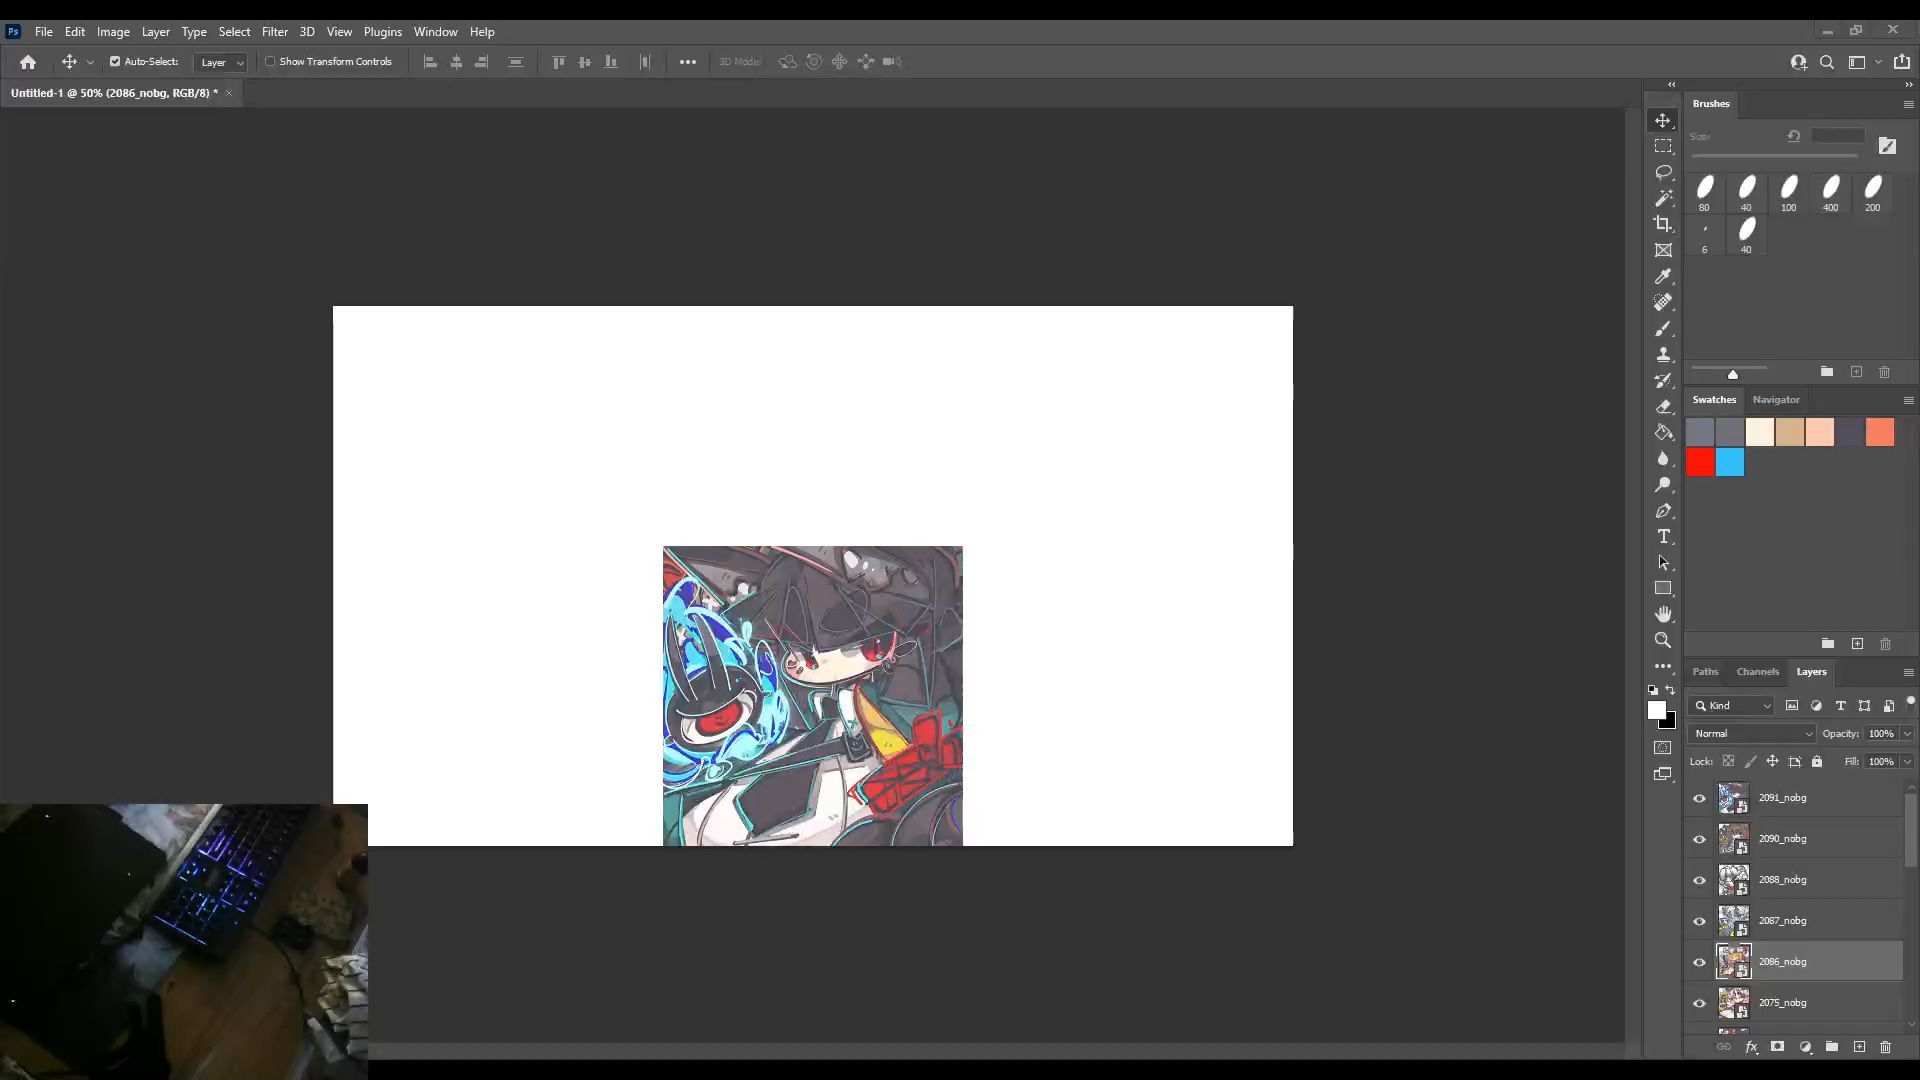This screenshot has height=1080, width=1920.
Task: Select the Paint Bucket tool
Action: click(1663, 432)
